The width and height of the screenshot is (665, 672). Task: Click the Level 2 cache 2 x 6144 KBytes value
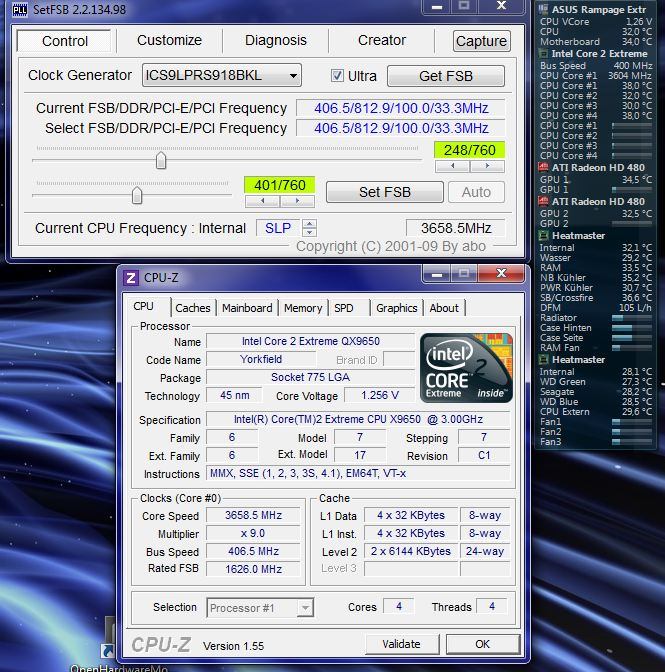410,551
